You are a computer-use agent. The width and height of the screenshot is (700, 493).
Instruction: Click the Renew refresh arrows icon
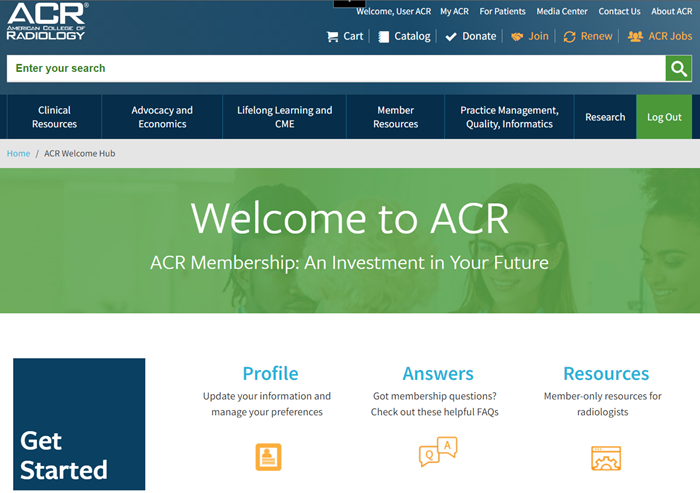click(570, 36)
